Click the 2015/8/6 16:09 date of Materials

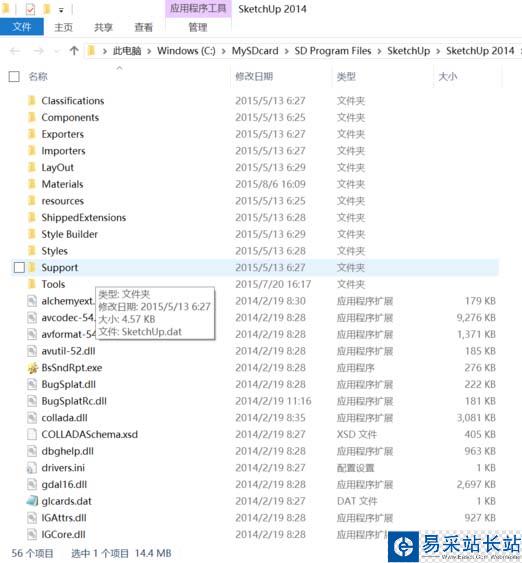coord(270,184)
